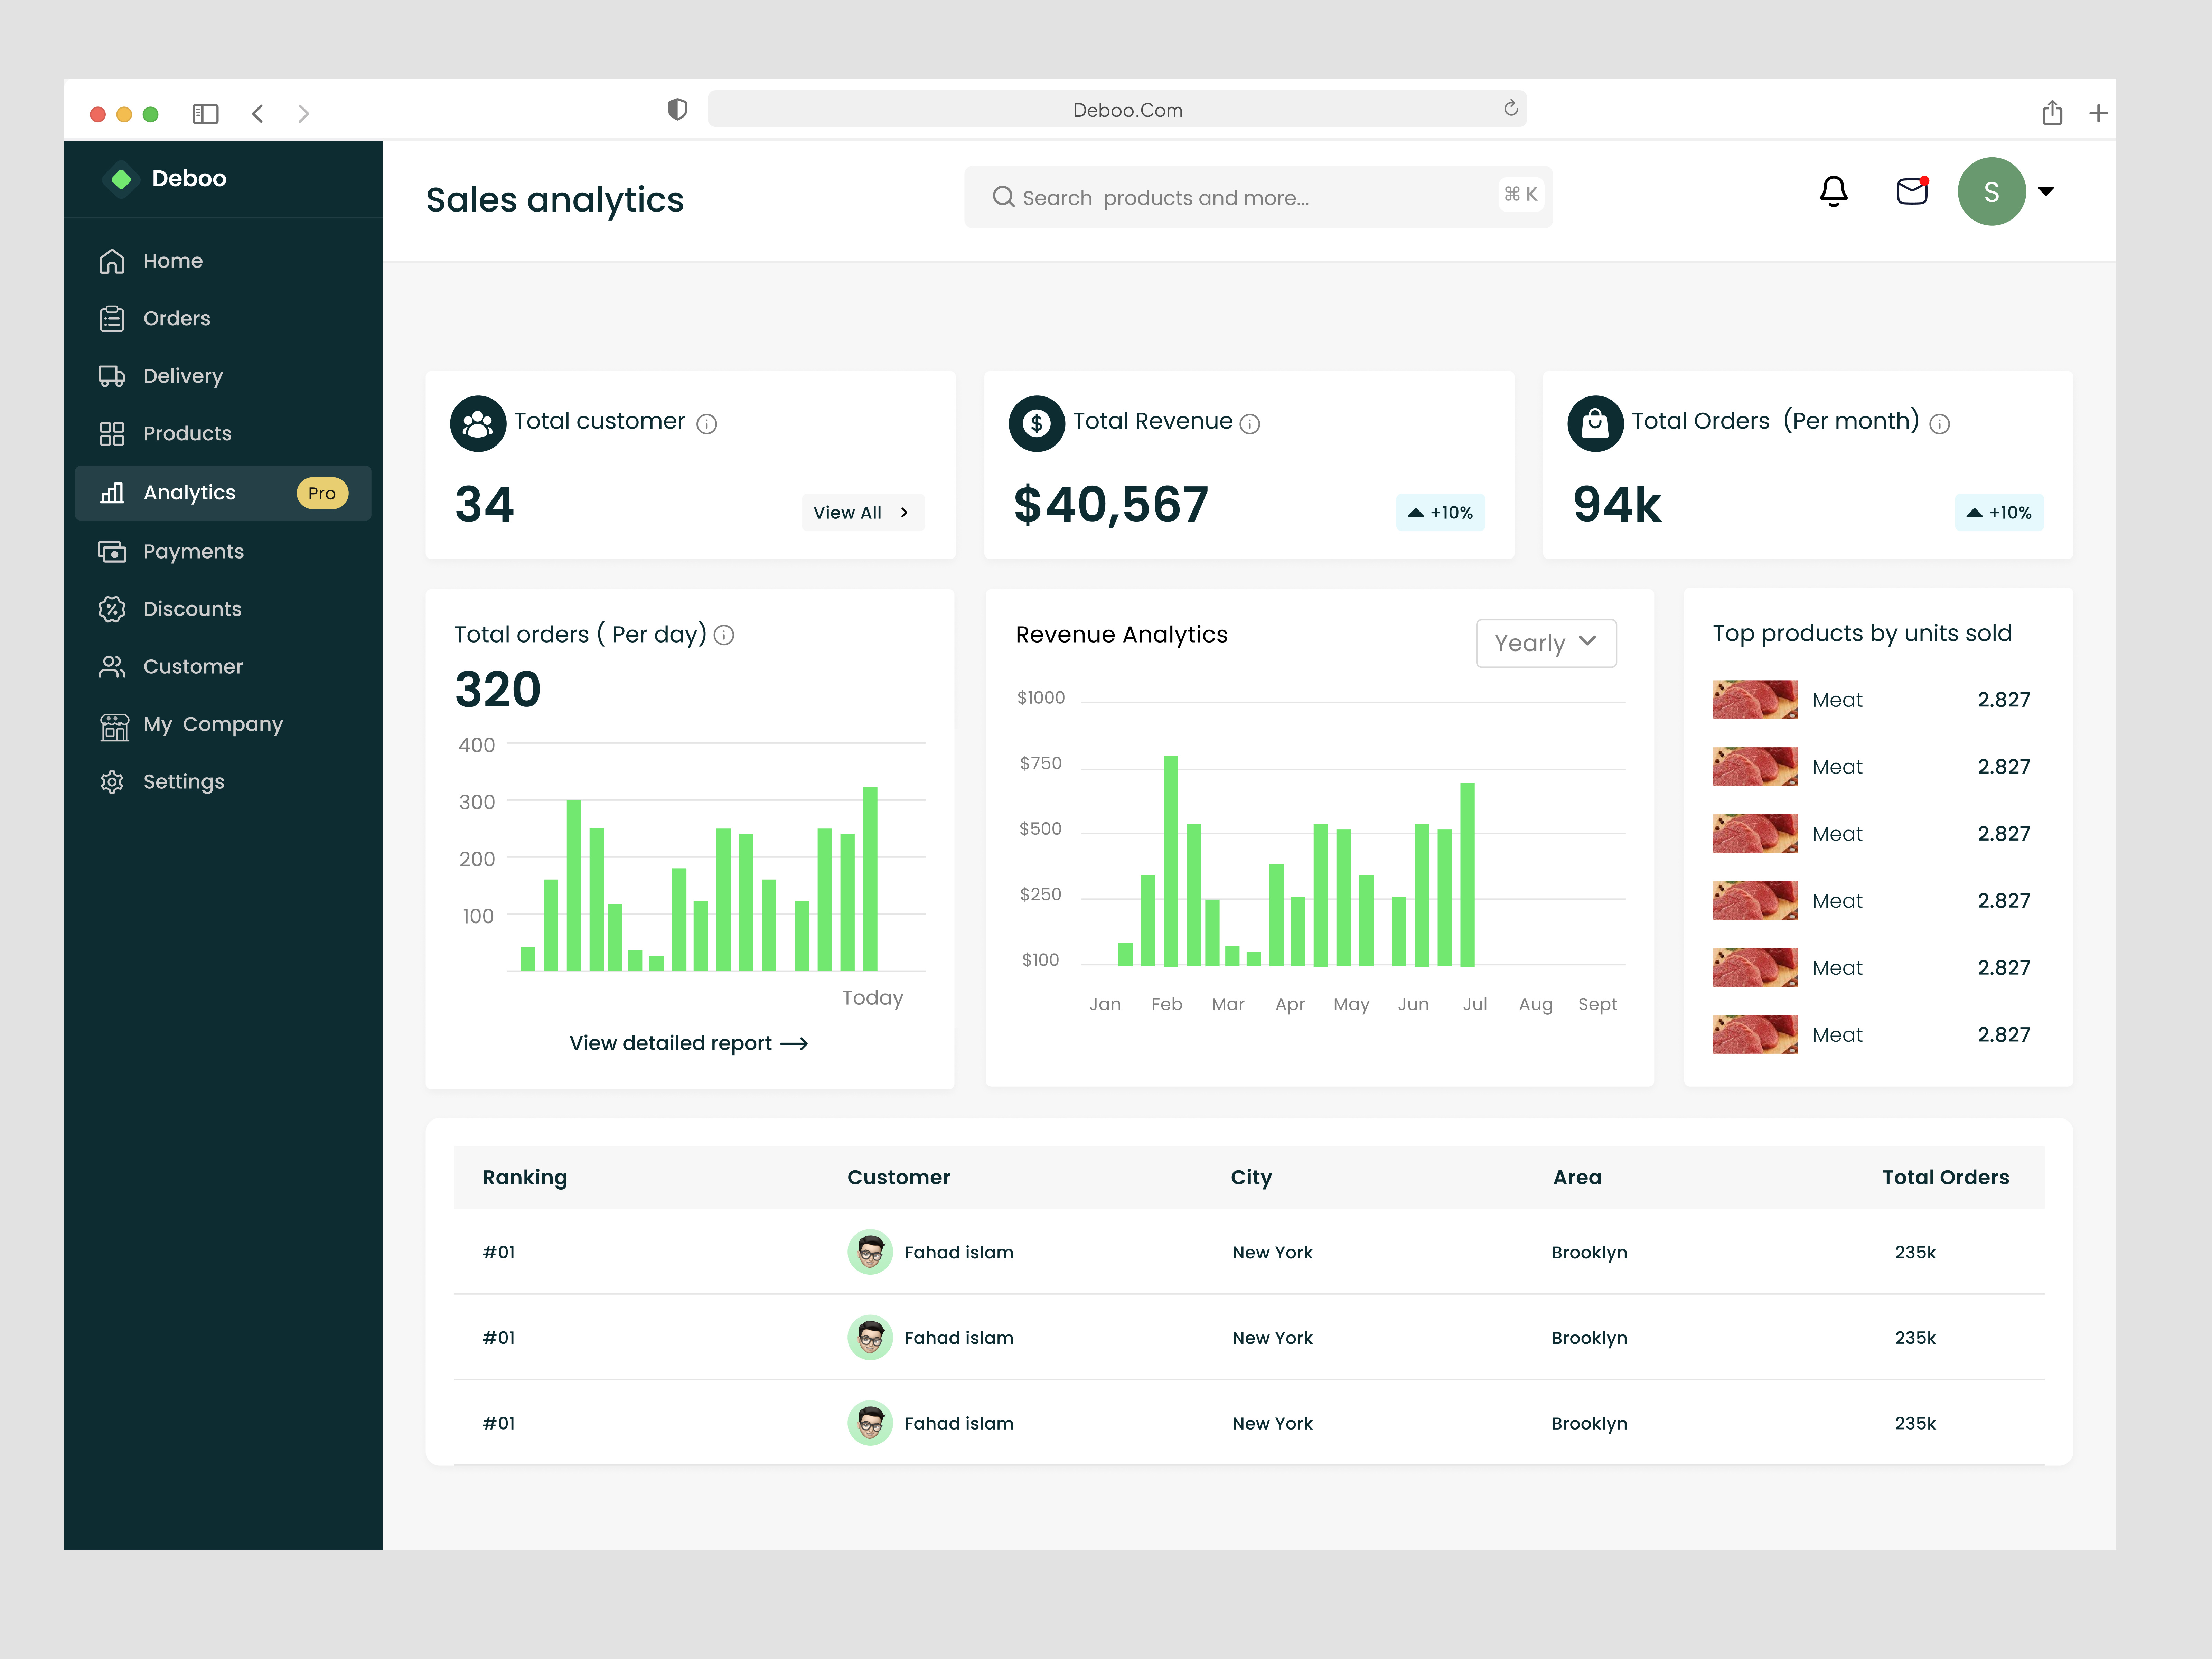Click the Analytics bar-chart icon

(112, 492)
